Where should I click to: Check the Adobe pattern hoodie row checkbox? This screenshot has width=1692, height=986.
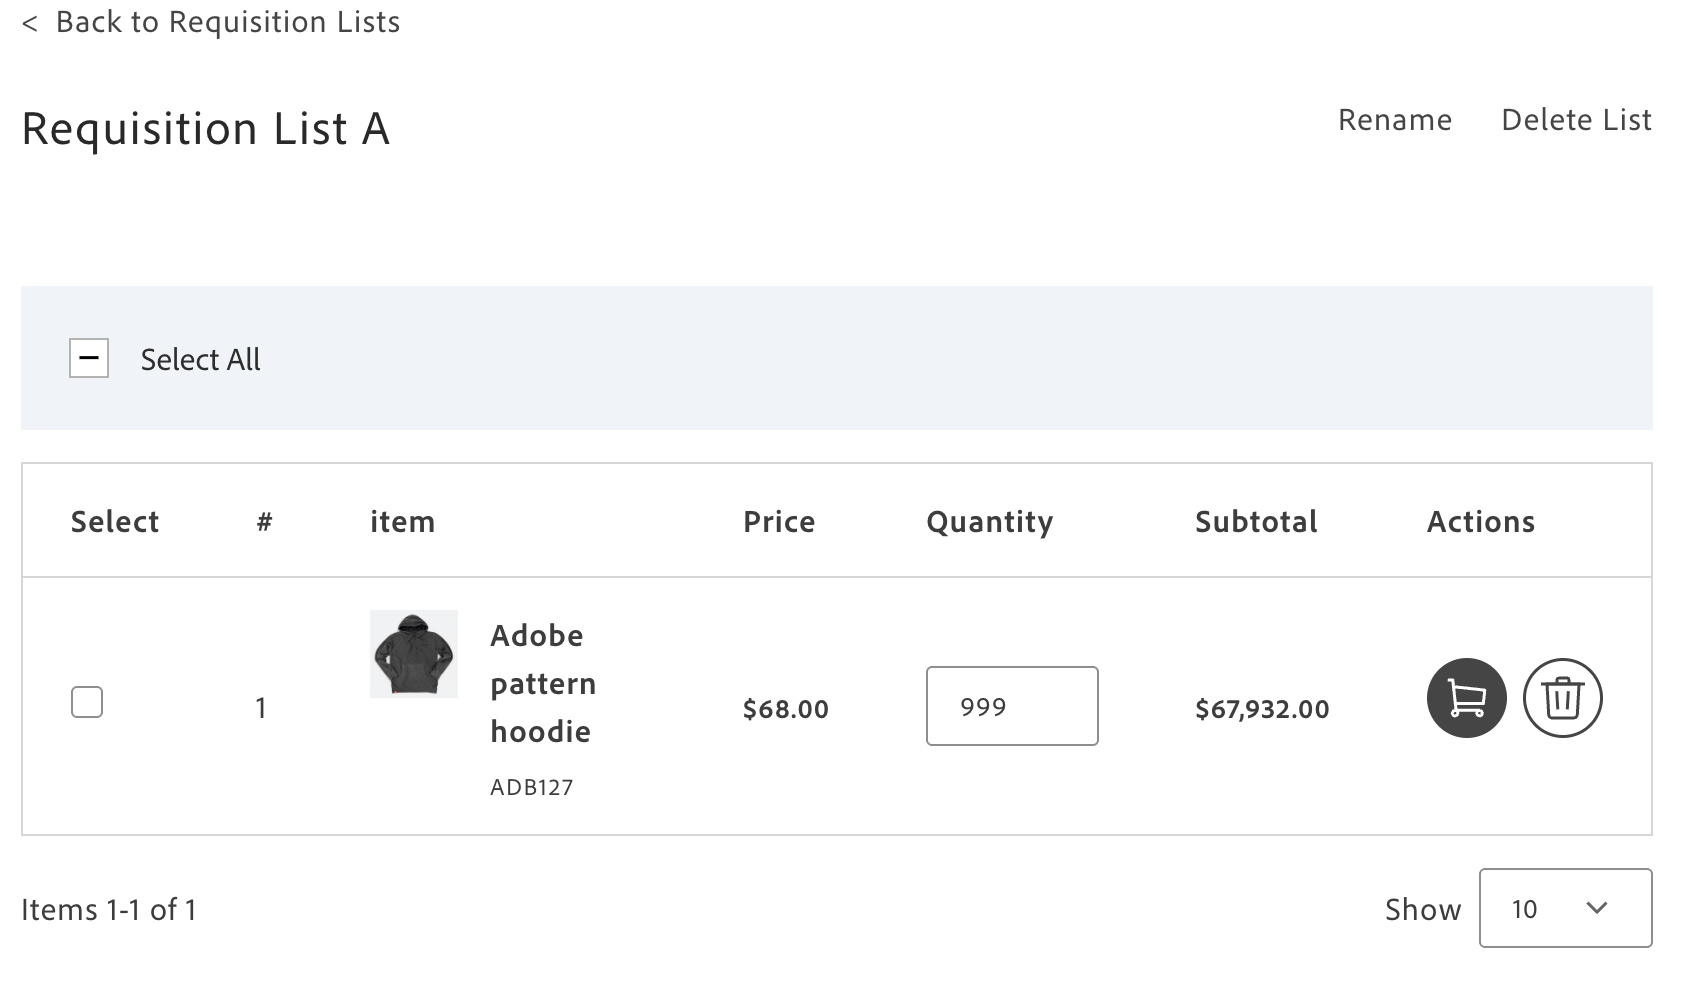pyautogui.click(x=87, y=702)
